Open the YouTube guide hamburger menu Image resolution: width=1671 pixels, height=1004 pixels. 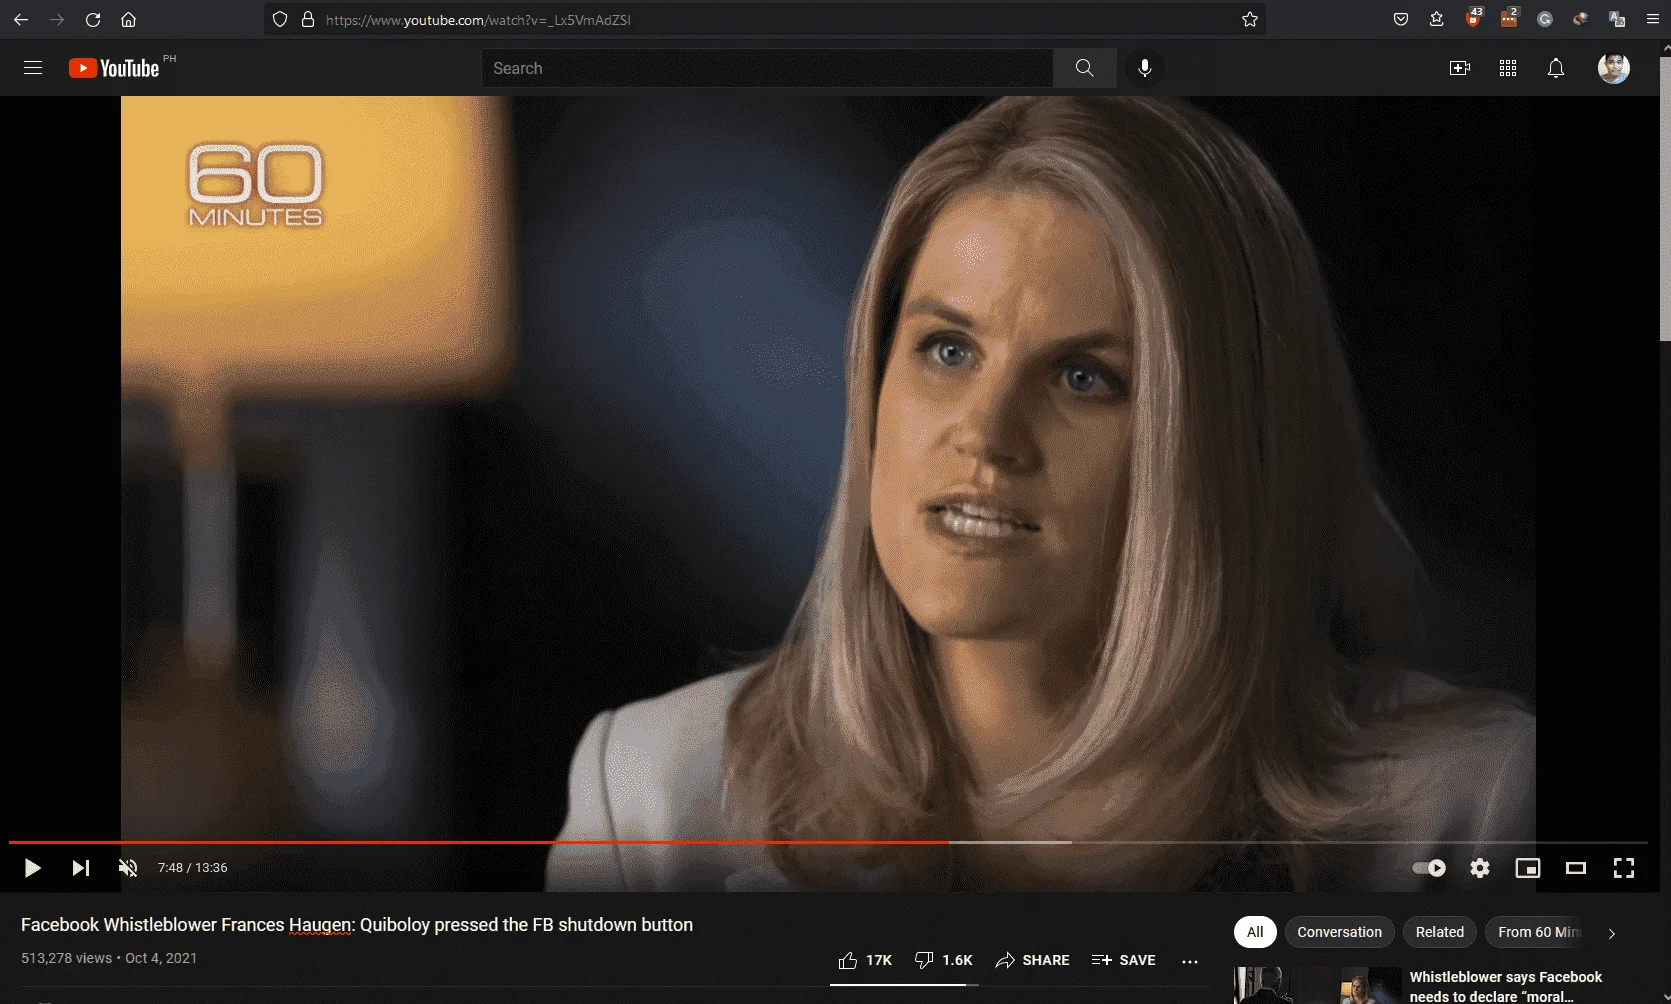tap(33, 68)
